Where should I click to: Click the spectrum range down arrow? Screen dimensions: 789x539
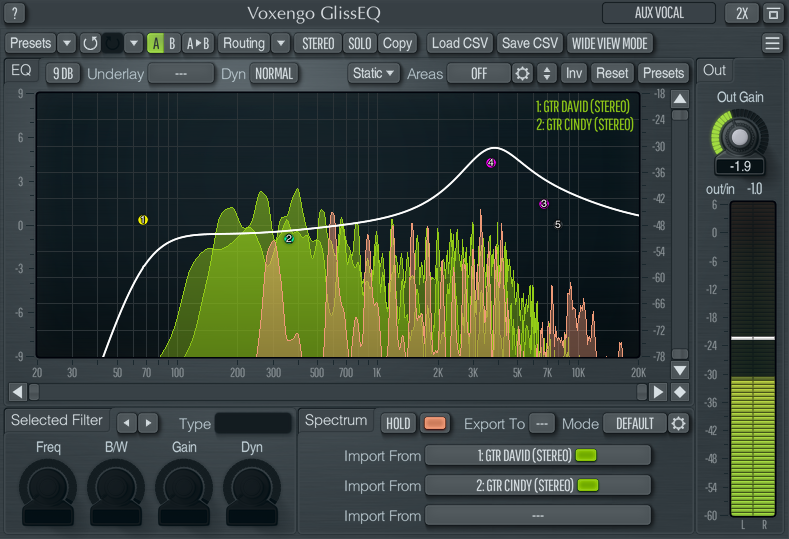(680, 371)
